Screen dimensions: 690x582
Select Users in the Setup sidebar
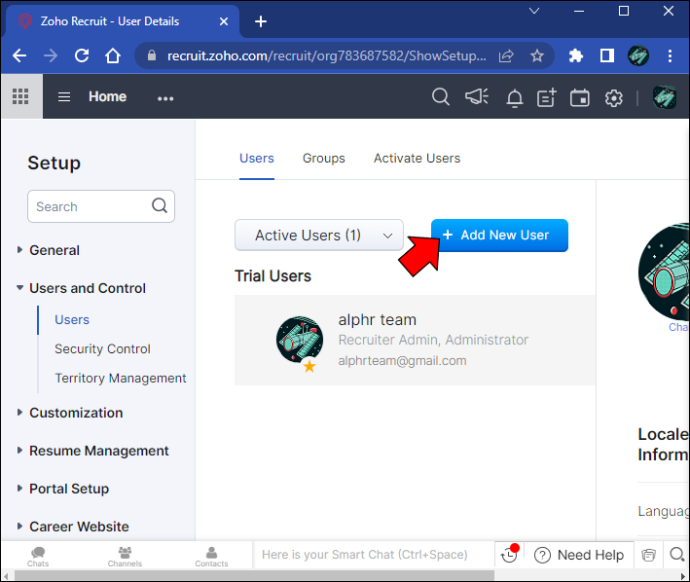point(72,319)
